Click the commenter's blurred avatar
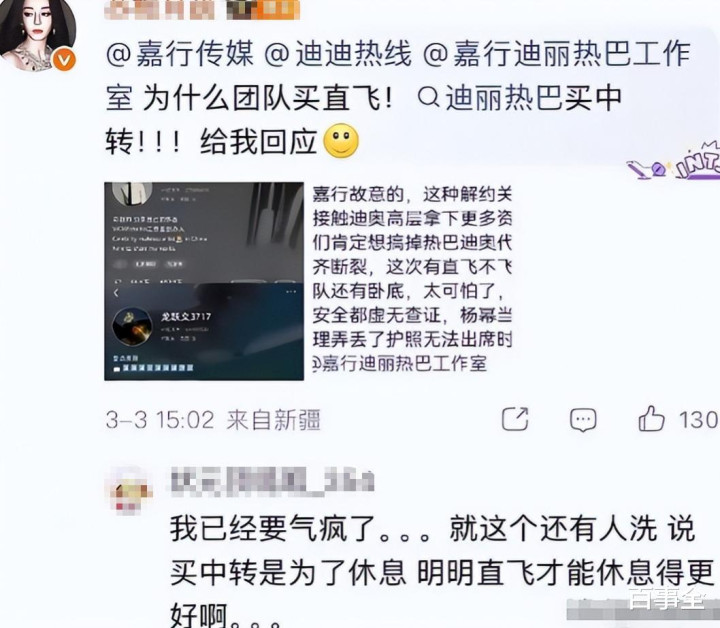Screen dimensions: 720x628 coord(131,490)
